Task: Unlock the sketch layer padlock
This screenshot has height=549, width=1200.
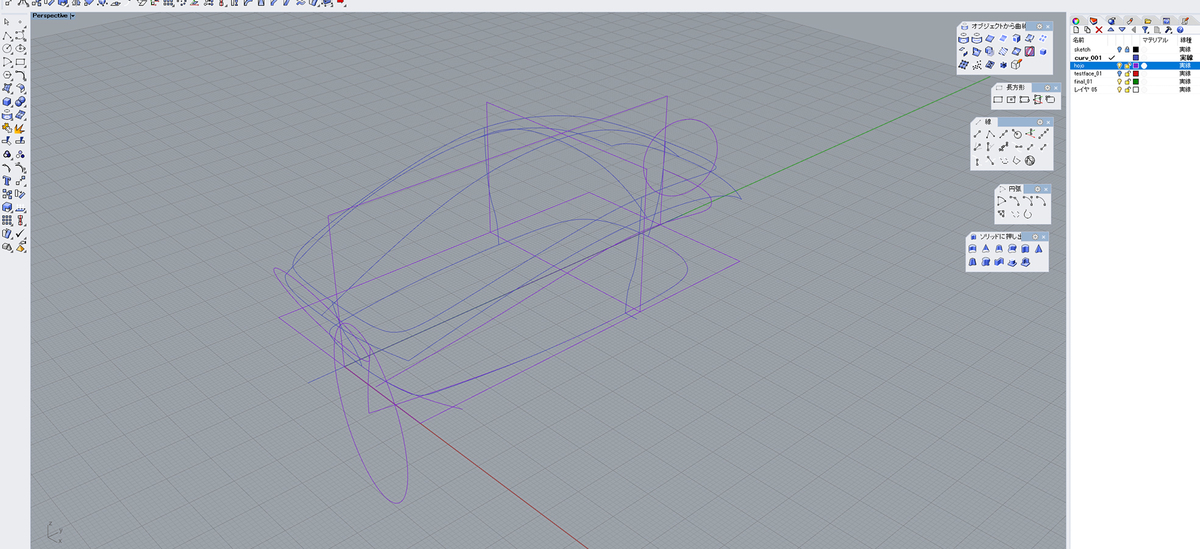Action: (x=1127, y=49)
